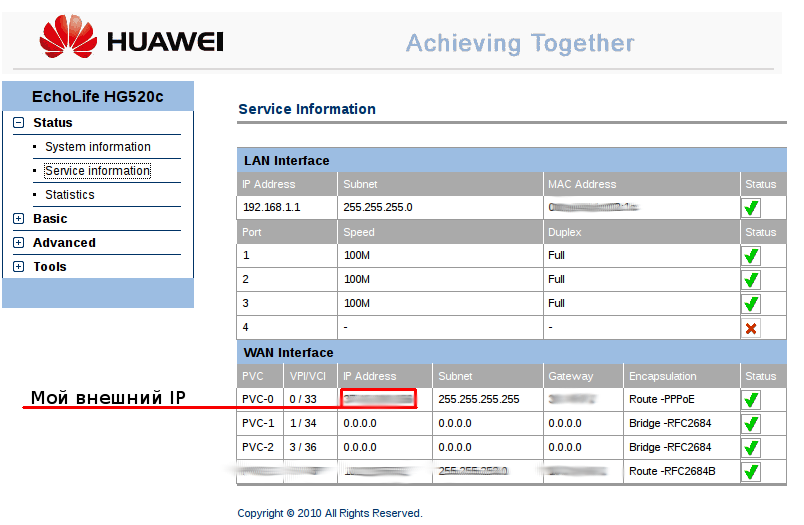Viewport: 804px width, 525px height.
Task: Click status check of Route-RFC2684B row
Action: click(x=751, y=472)
